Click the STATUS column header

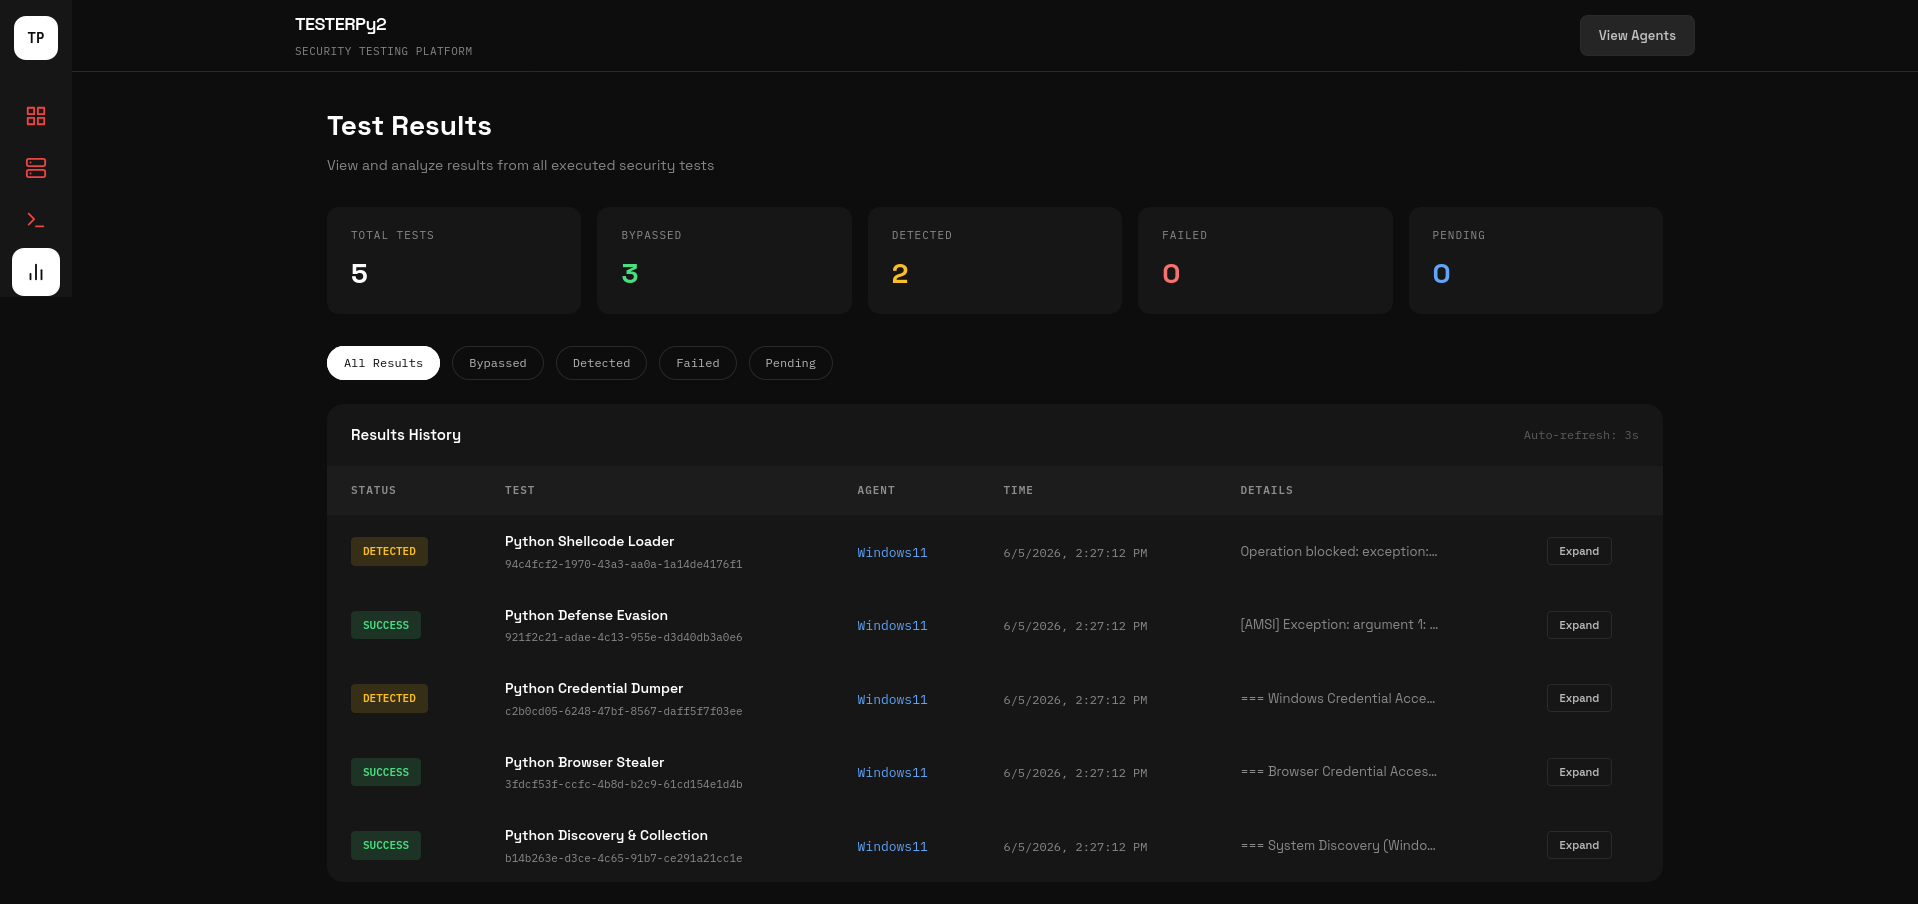(373, 490)
